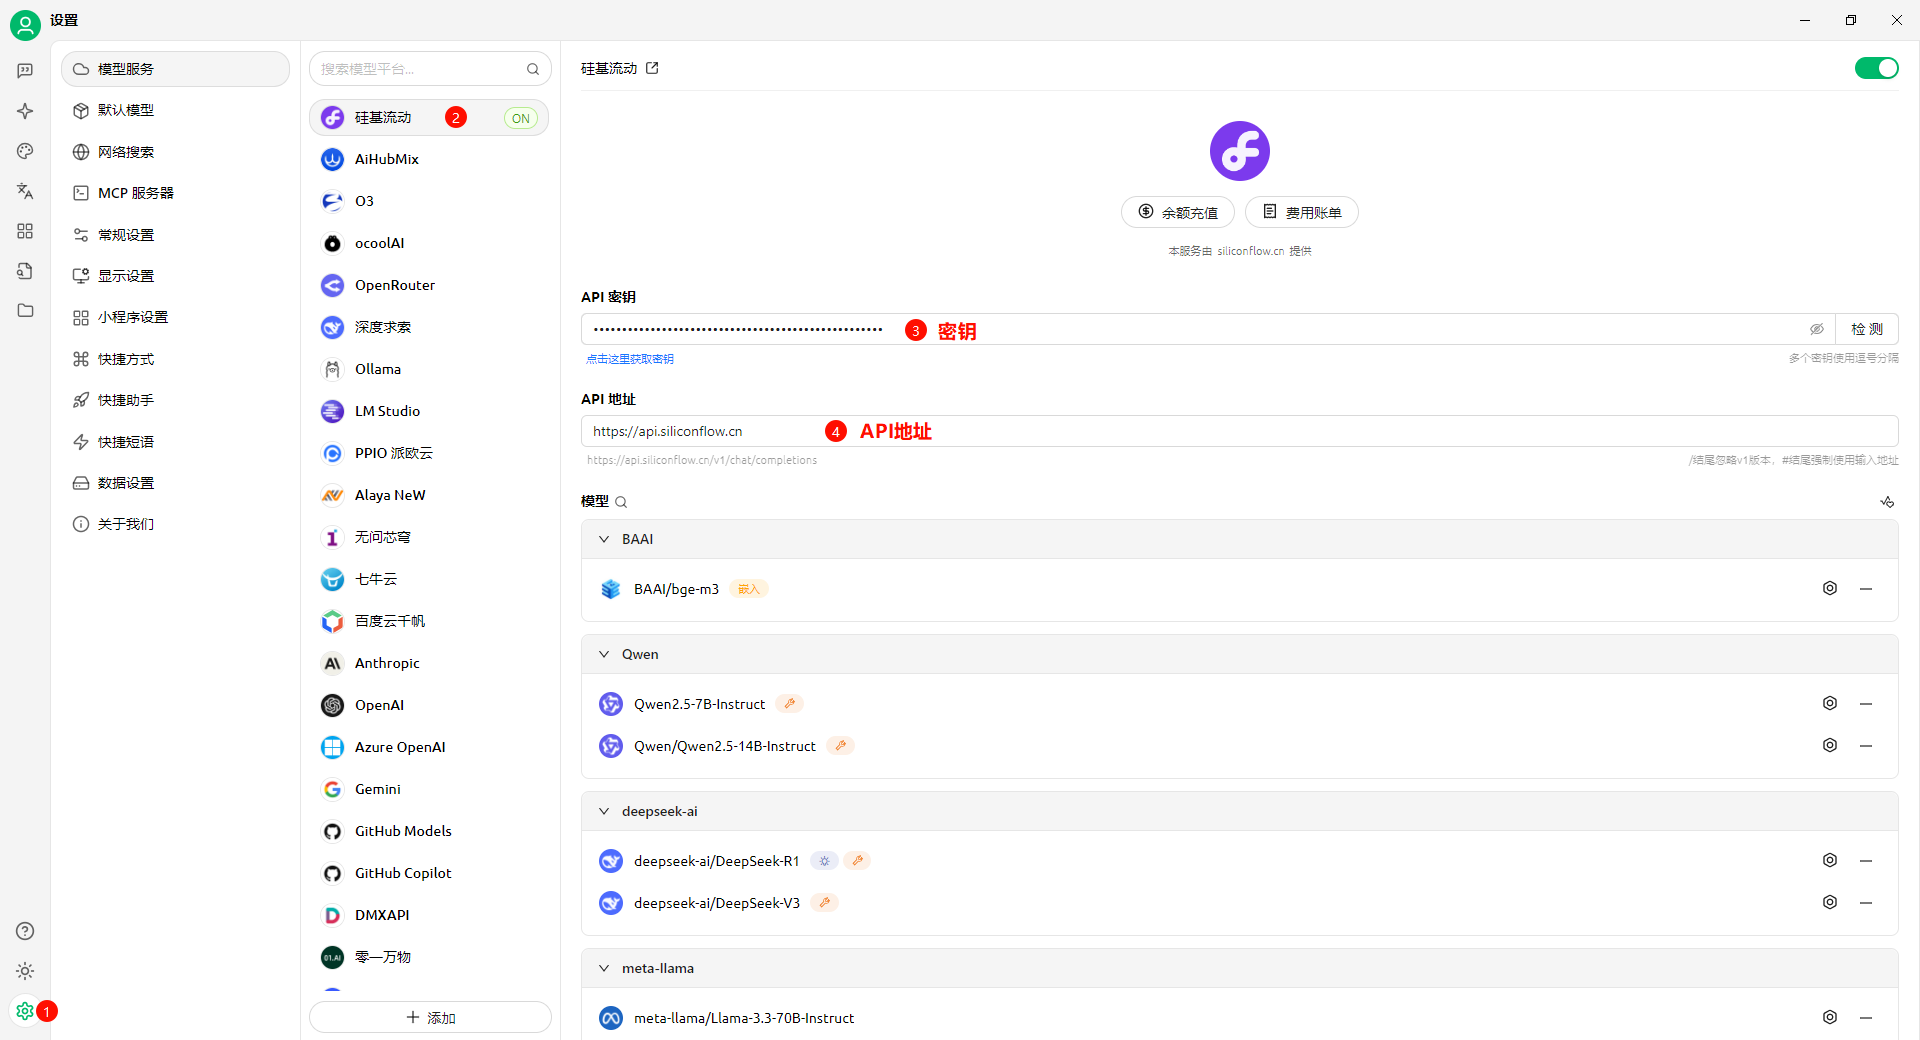Open settings for deepseek-ai/DeepSeek-R1
This screenshot has width=1920, height=1040.
coord(1830,860)
